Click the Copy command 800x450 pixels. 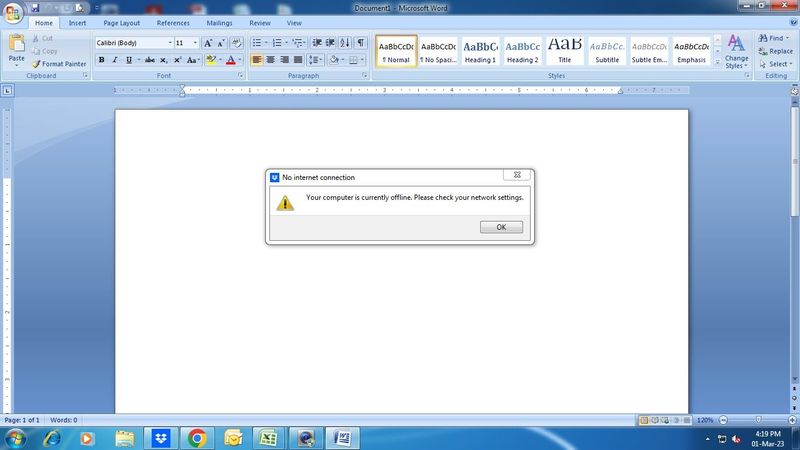coord(44,51)
